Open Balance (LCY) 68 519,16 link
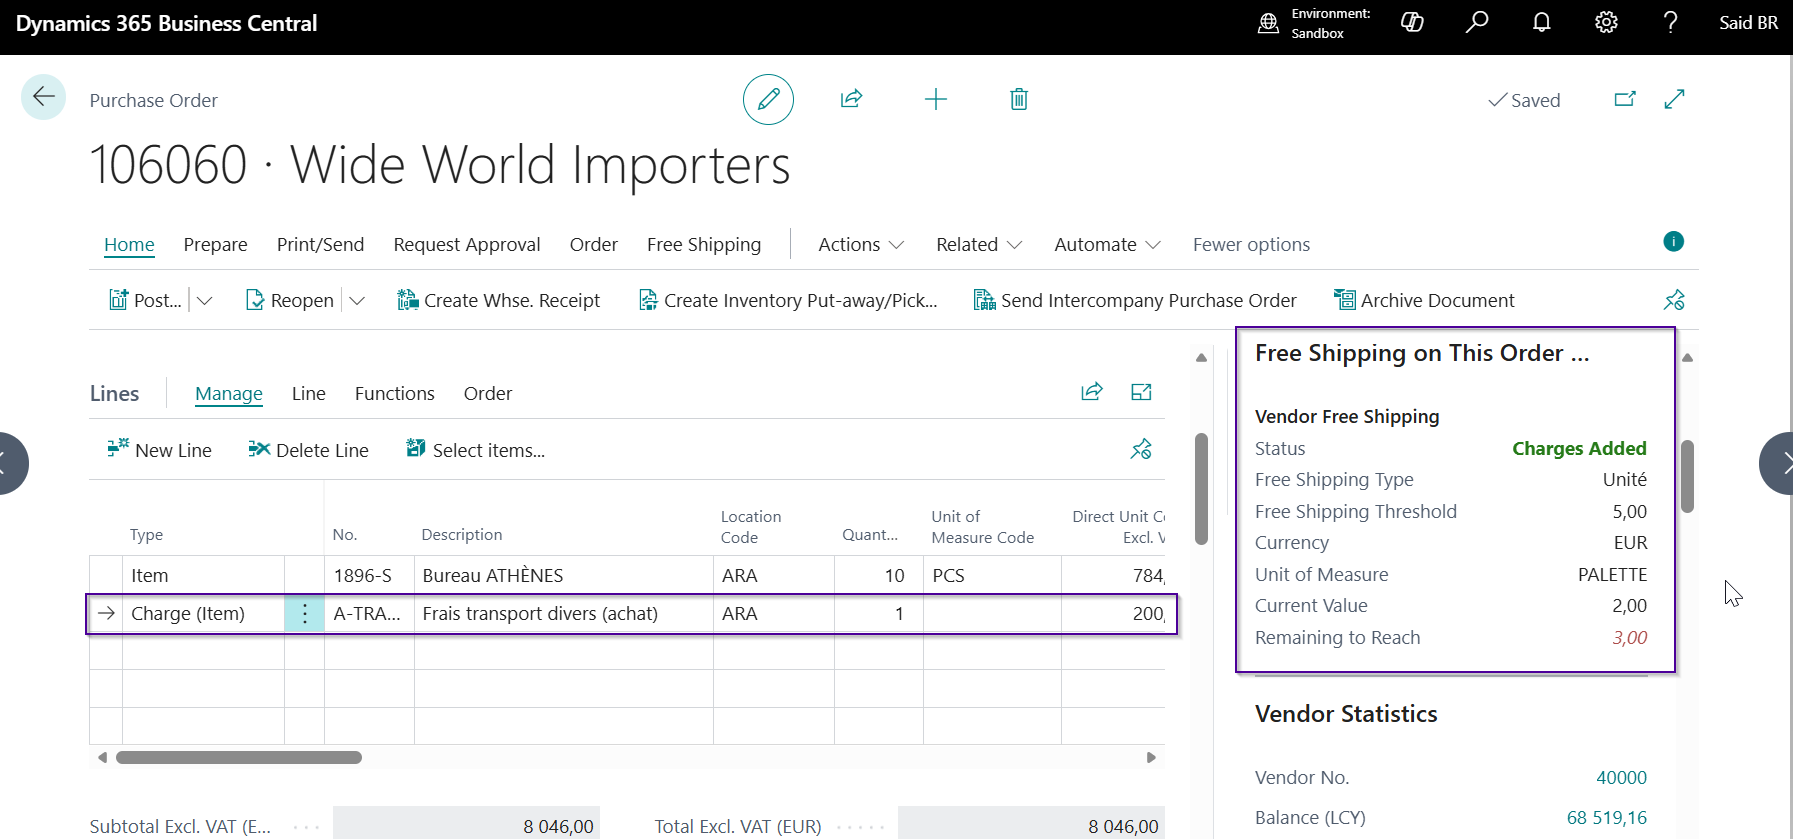 click(1606, 817)
